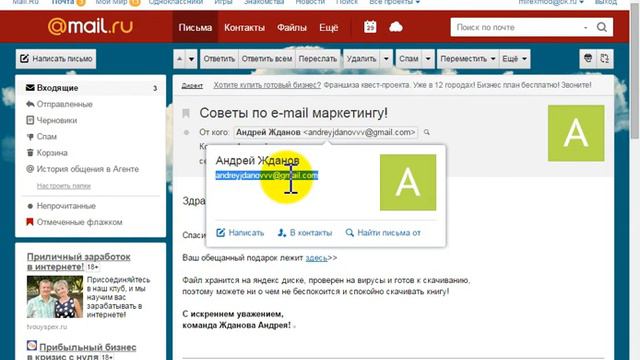The height and width of the screenshot is (360, 640).
Task: Expand the dropdown next to Спам
Action: point(428,59)
